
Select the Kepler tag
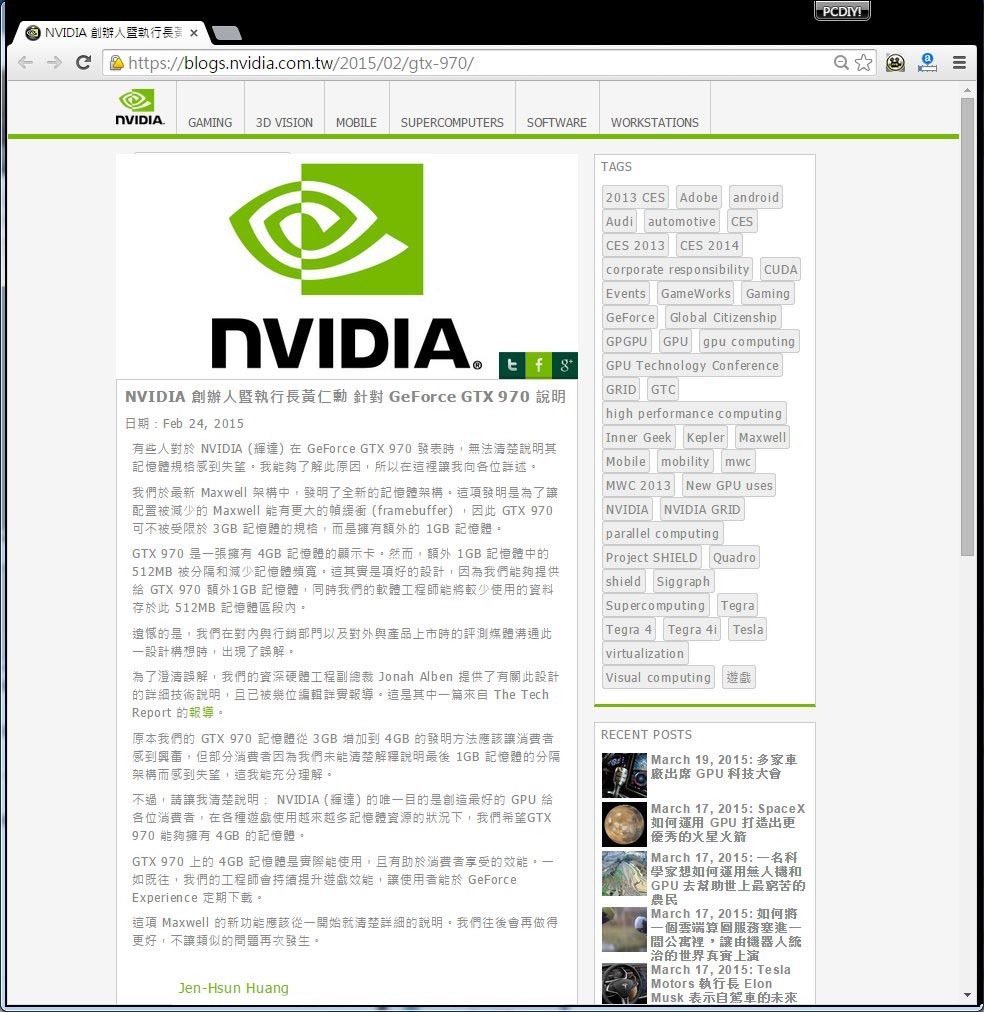706,437
